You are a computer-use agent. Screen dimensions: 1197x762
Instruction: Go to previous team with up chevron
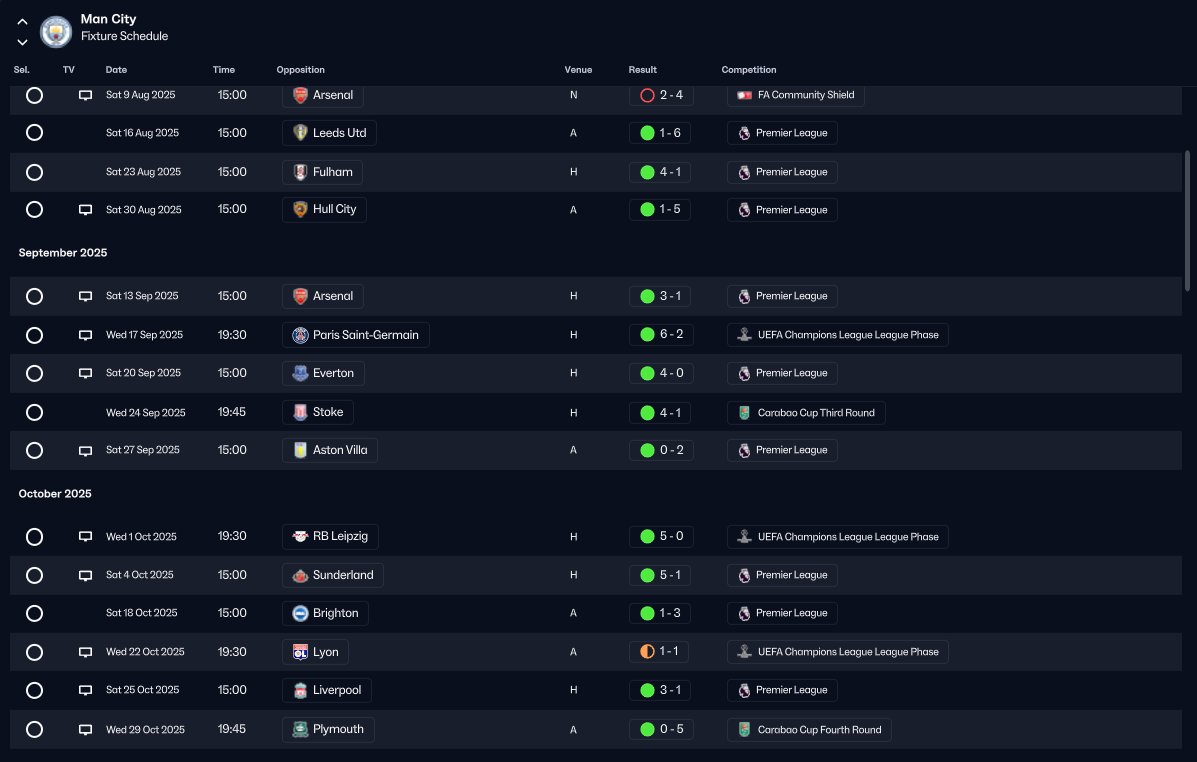point(22,21)
